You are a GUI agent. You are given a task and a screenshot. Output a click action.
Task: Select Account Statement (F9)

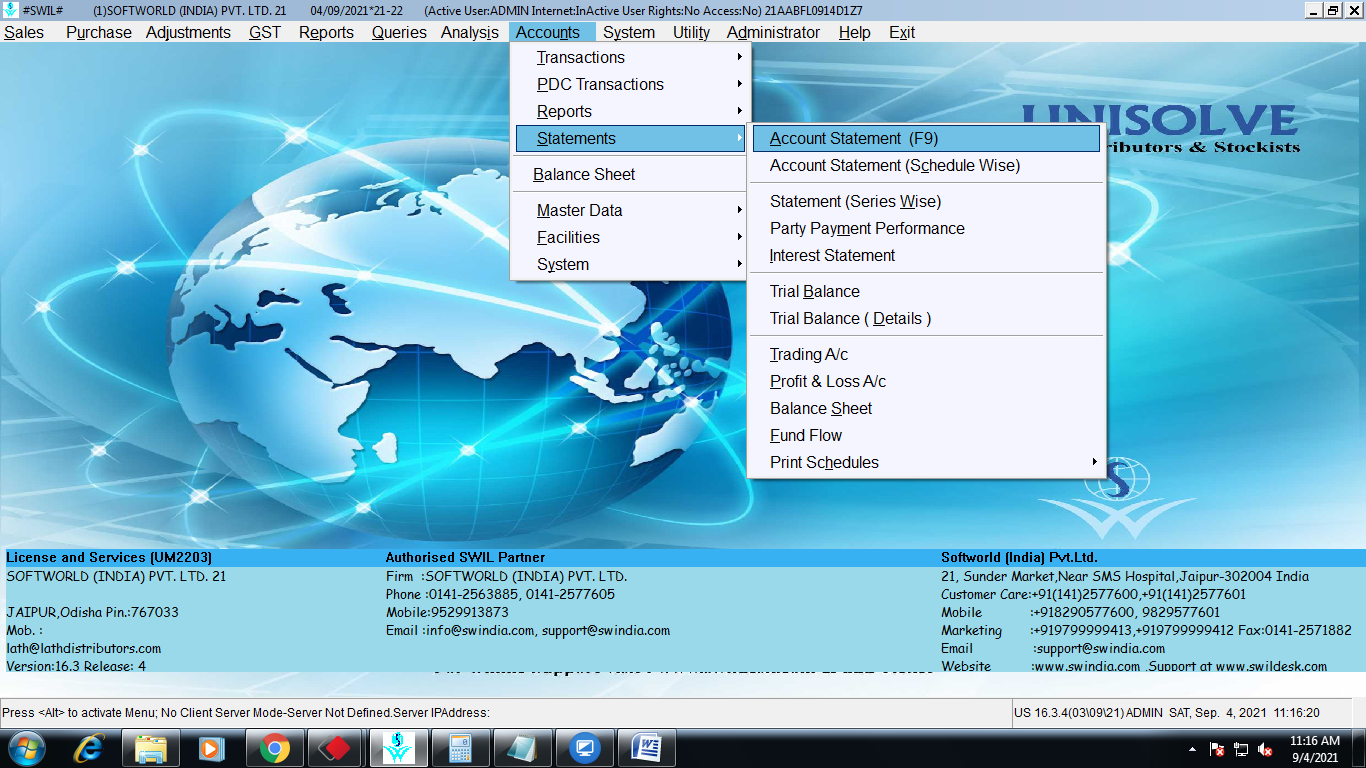click(926, 139)
